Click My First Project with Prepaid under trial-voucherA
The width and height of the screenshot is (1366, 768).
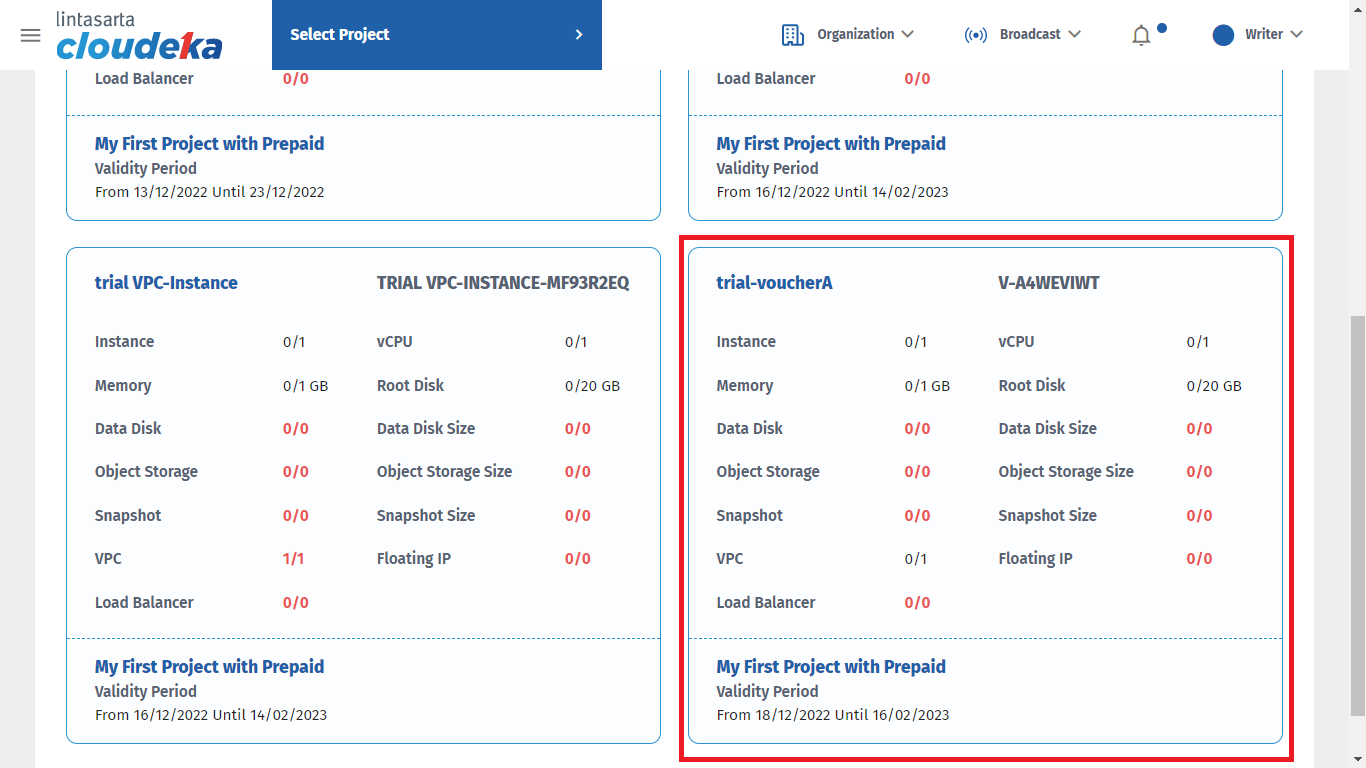point(831,667)
